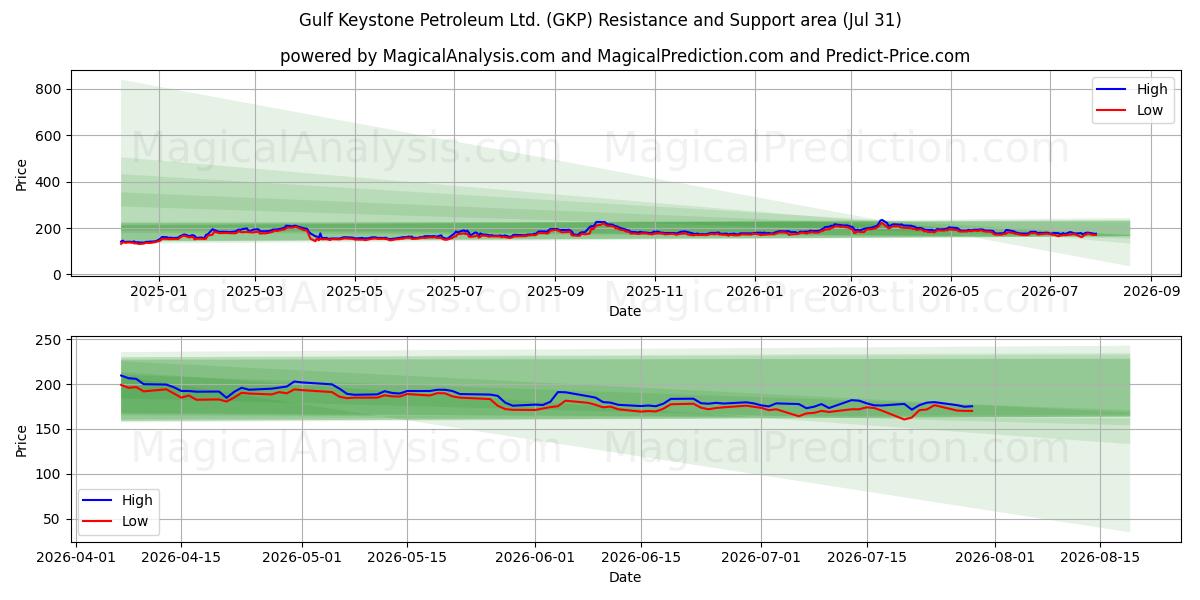Click the '2026-07-15' x-axis tick label

868,559
